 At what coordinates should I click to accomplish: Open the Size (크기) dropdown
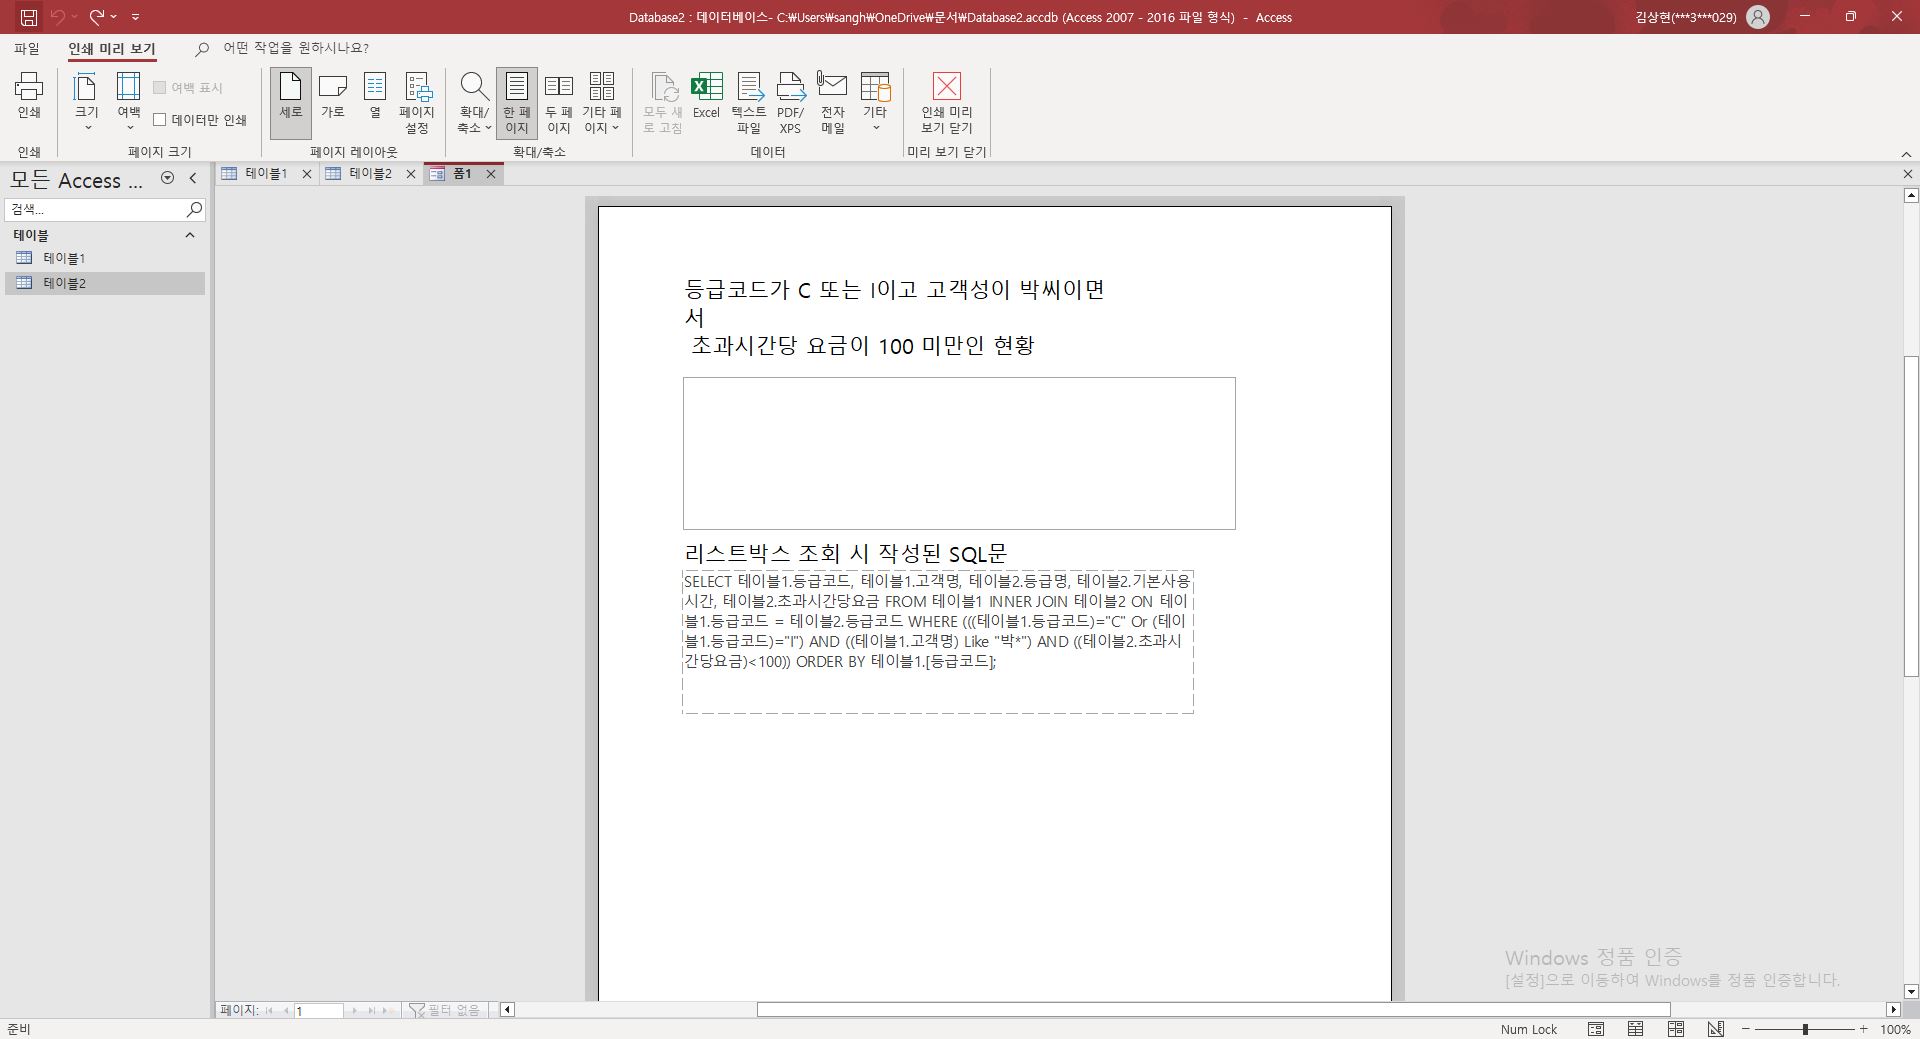click(x=87, y=102)
